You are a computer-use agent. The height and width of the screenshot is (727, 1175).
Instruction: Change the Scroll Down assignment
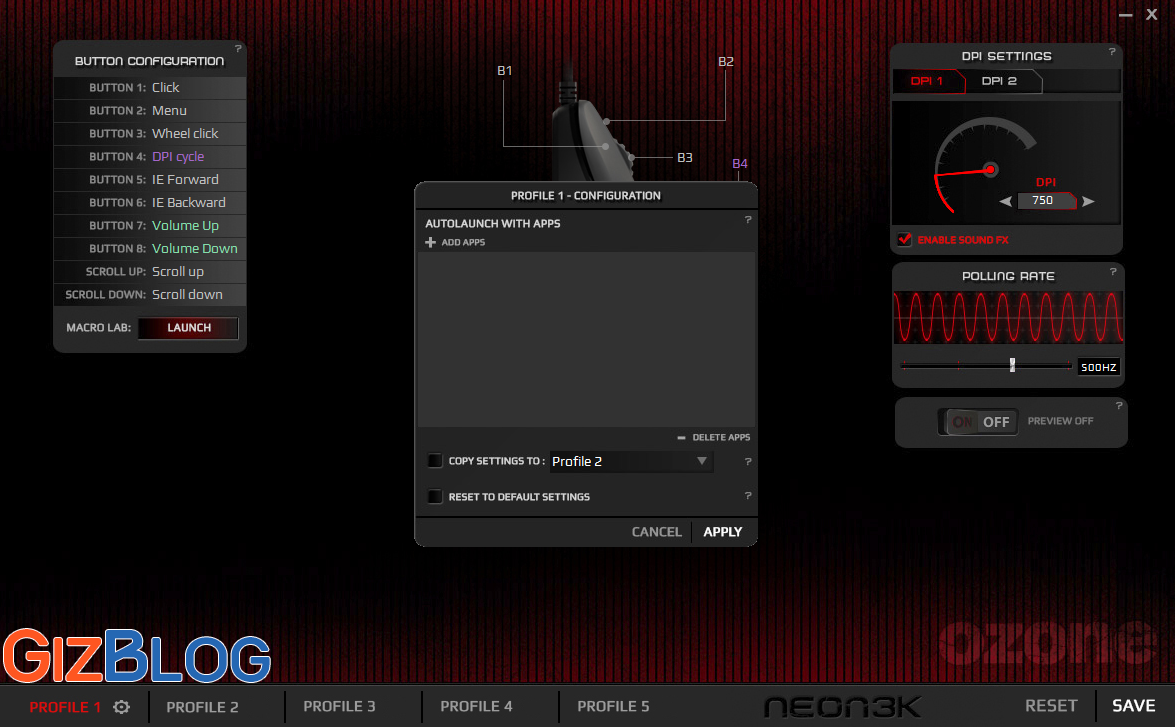[x=150, y=295]
